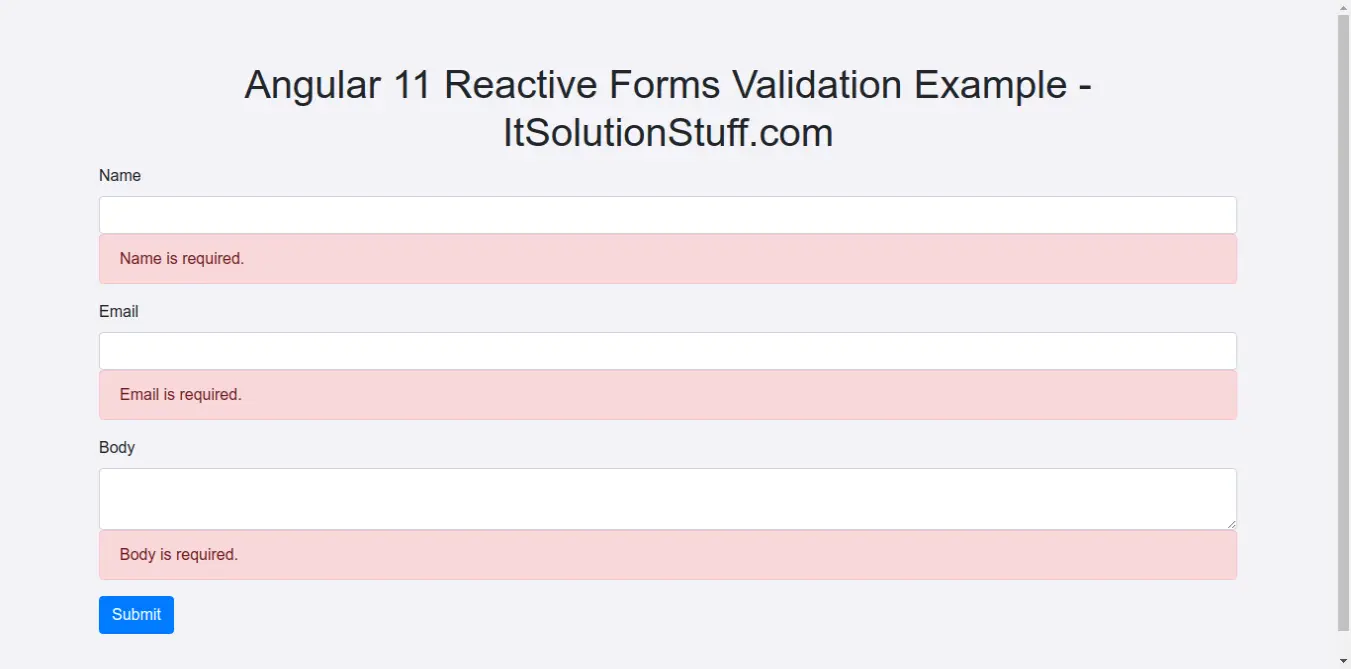Click the scrollbar up arrow
The image size is (1351, 669).
1344,7
